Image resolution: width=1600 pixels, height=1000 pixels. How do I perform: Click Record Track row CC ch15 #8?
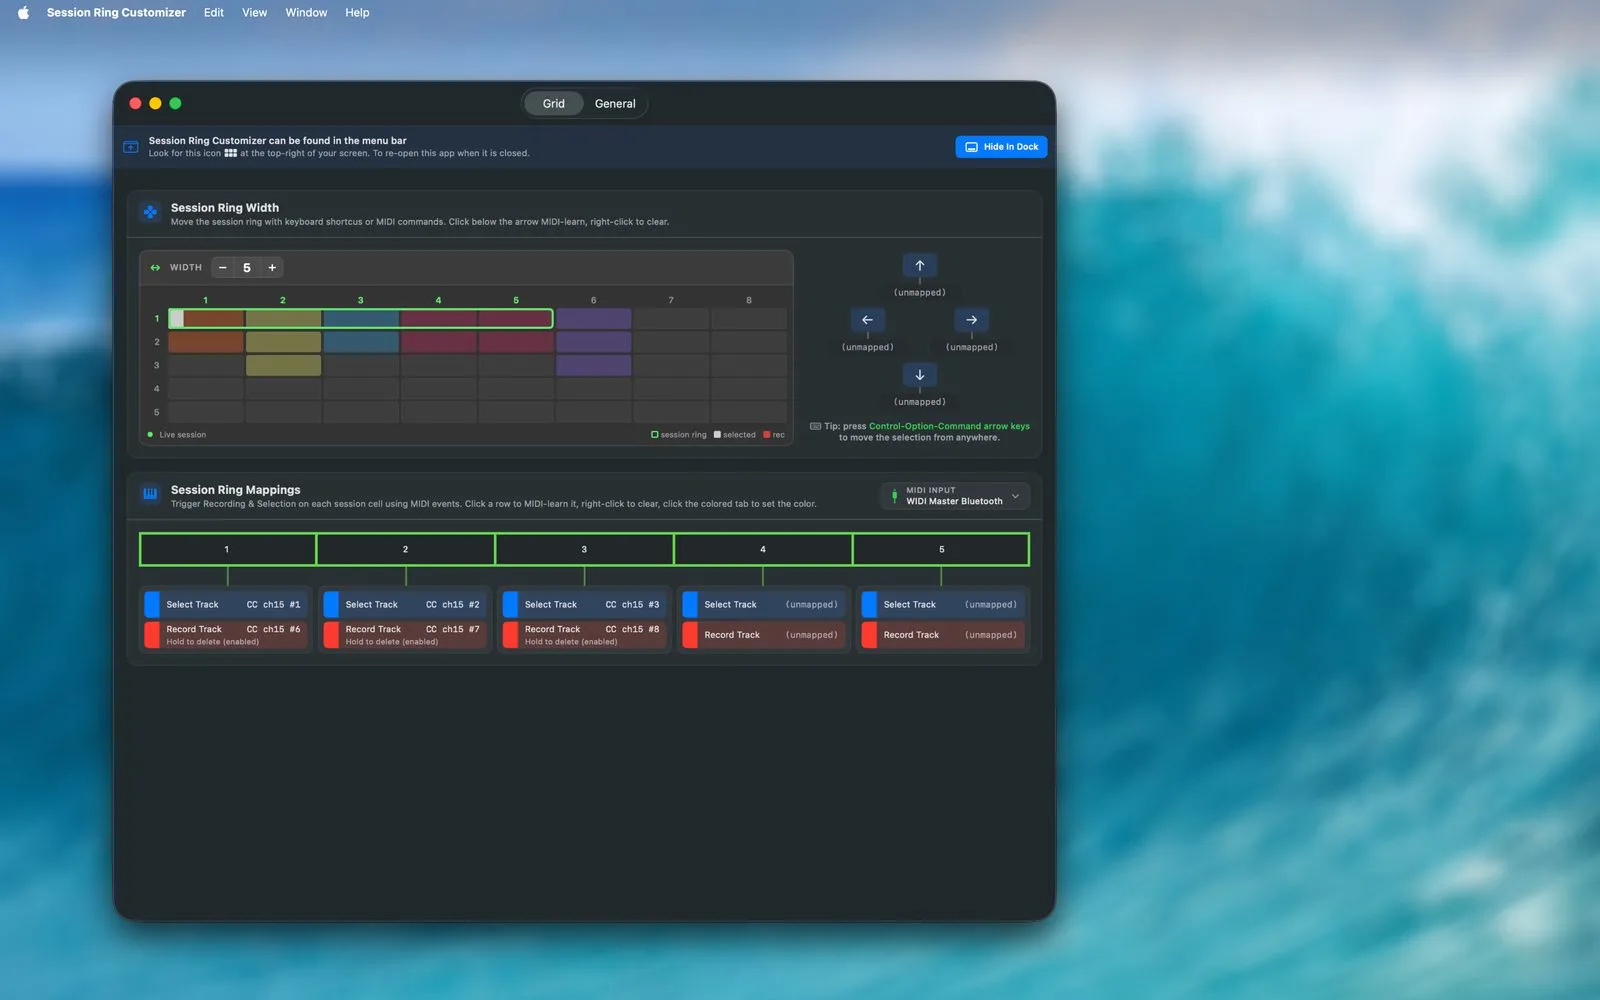(585, 635)
